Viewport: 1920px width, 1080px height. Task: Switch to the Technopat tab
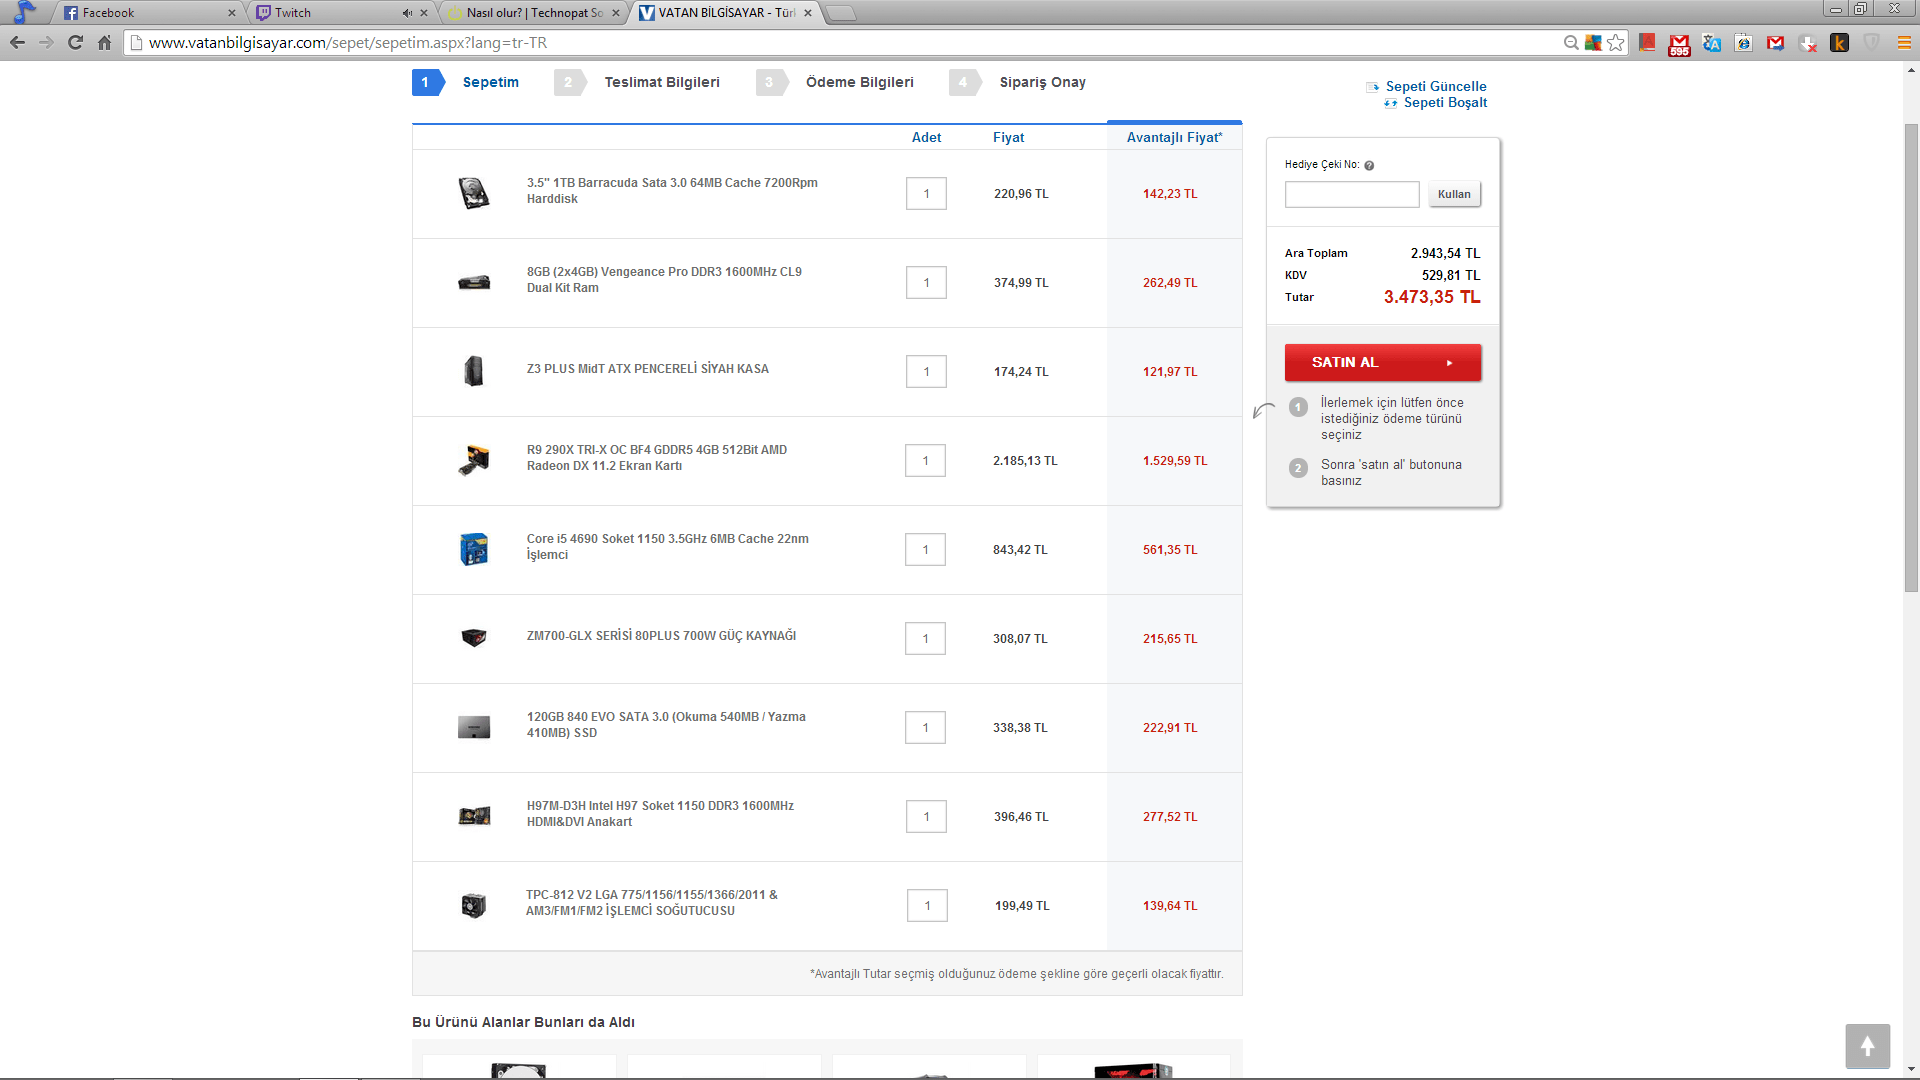point(530,13)
